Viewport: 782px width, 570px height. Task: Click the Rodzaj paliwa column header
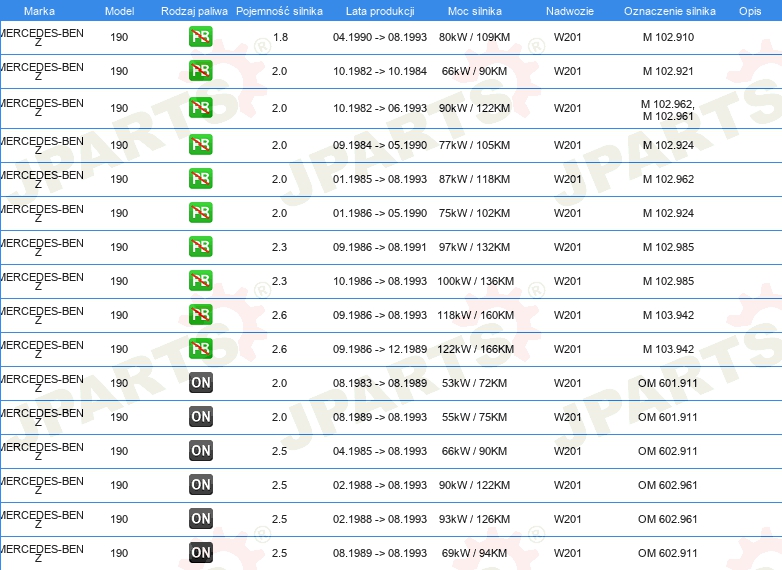pyautogui.click(x=194, y=11)
